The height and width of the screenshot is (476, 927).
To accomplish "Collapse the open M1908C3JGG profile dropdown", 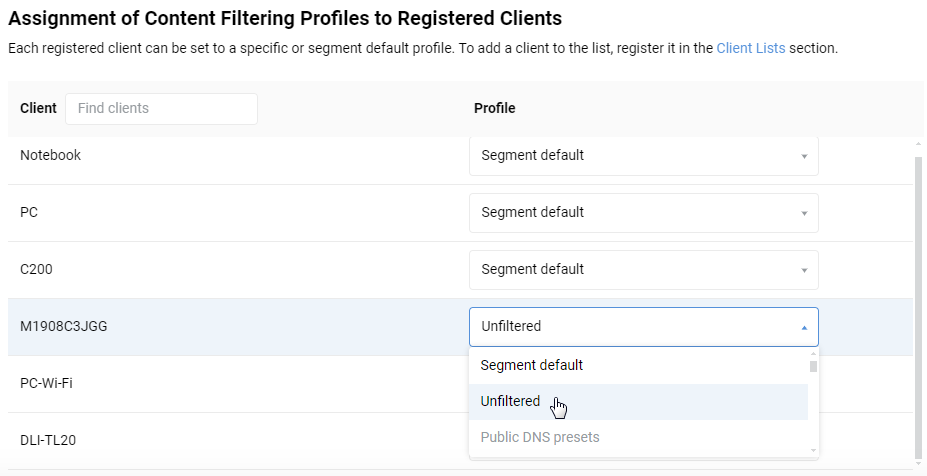I will 643,327.
